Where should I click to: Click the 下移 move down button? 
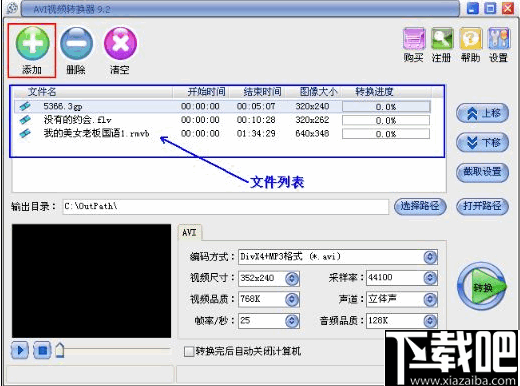coord(482,143)
